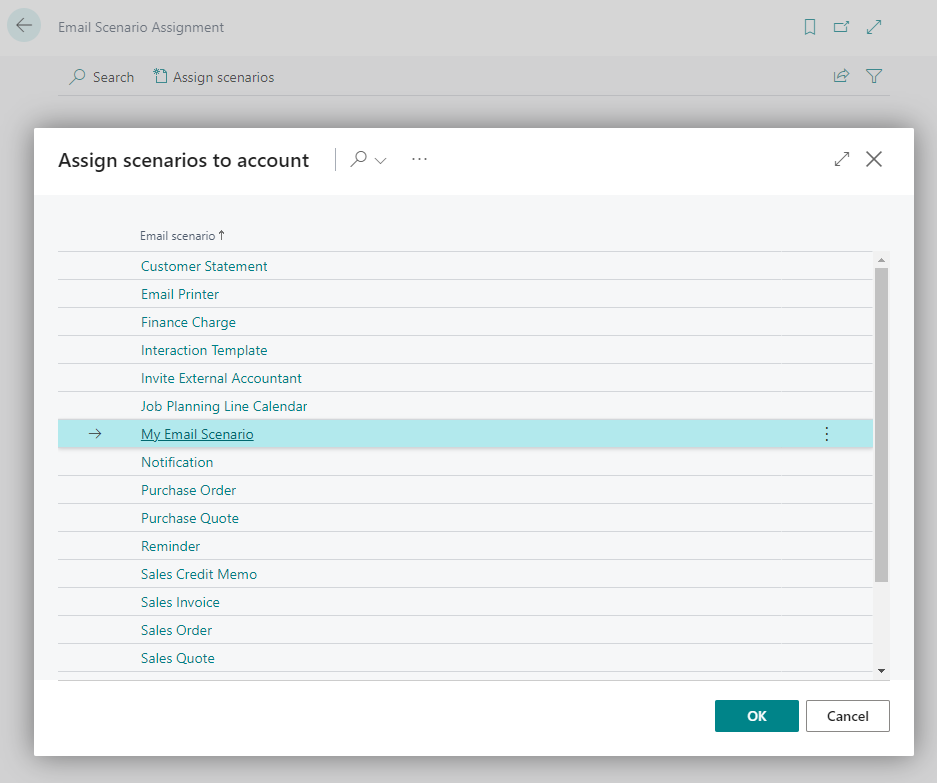937x783 pixels.
Task: Open the filter pane icon
Action: [874, 76]
